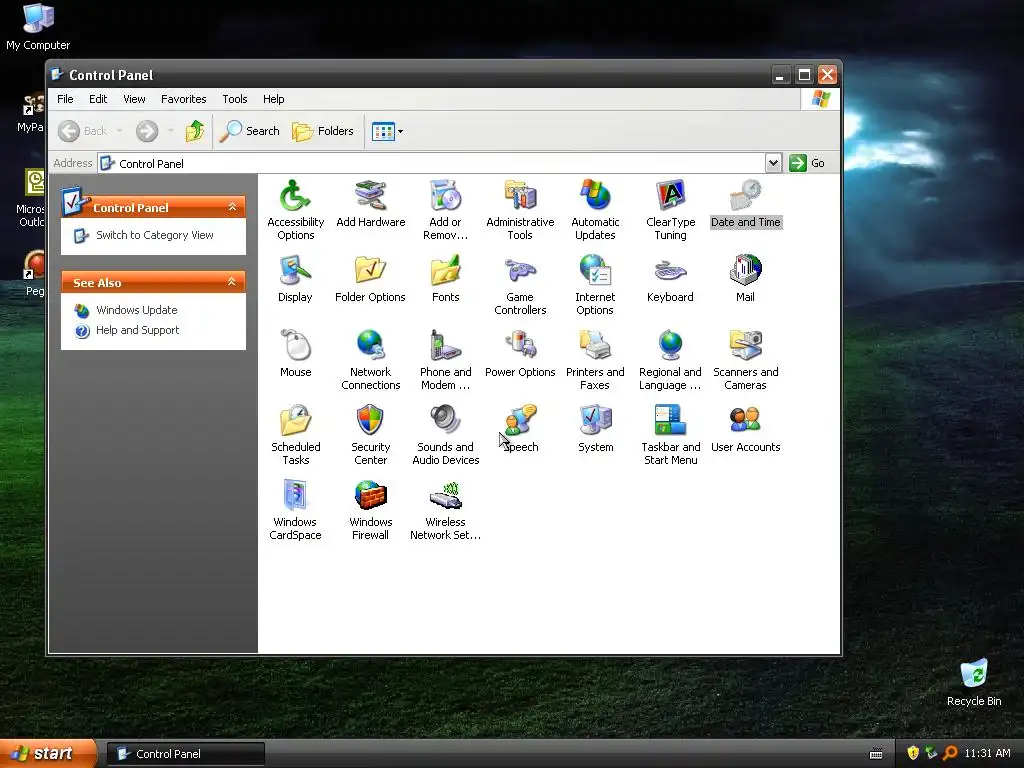This screenshot has height=768, width=1024.
Task: Click Switch to Category View link
Action: click(x=155, y=235)
